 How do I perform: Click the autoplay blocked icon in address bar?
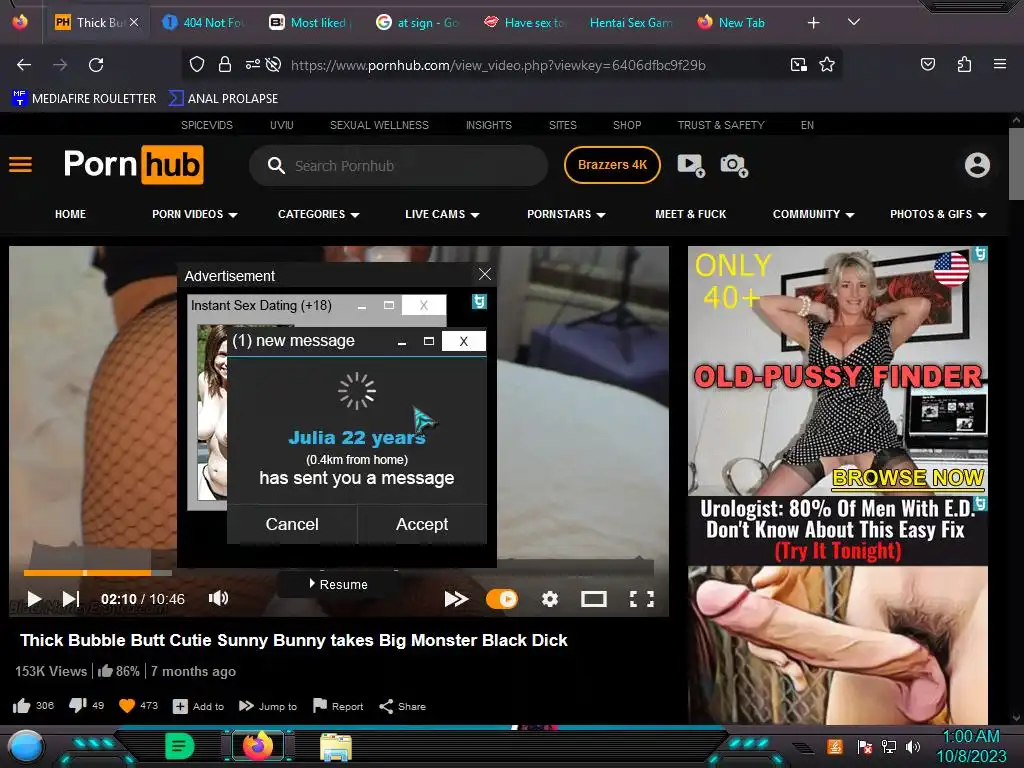[274, 64]
